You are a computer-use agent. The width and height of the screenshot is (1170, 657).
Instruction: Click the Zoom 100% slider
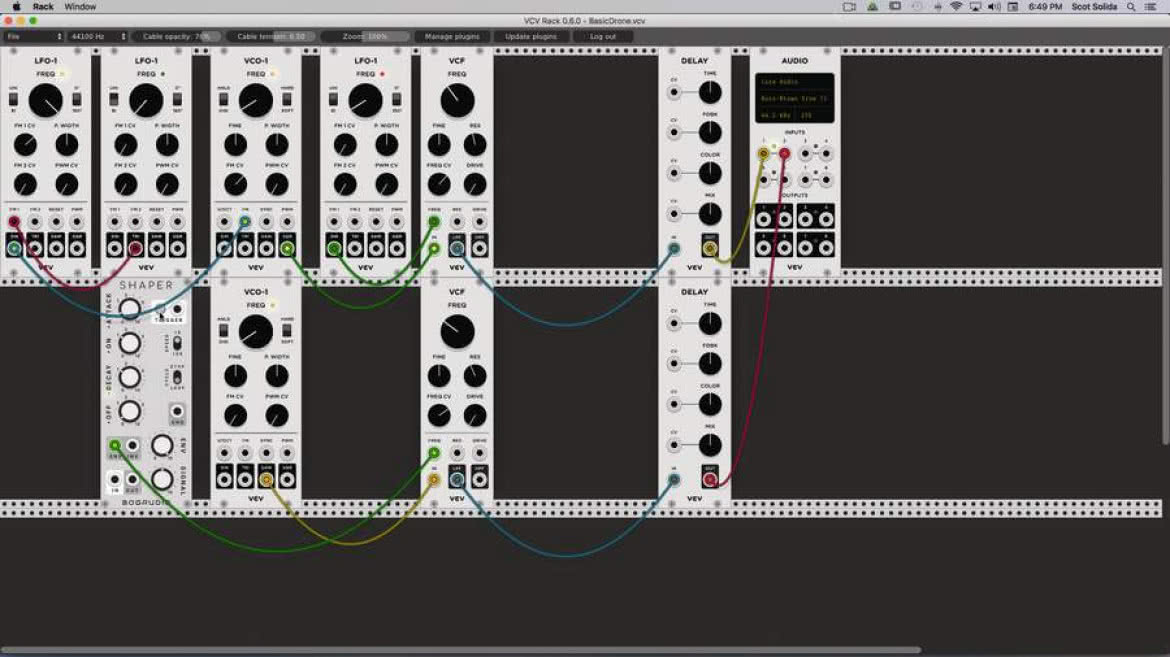366,36
